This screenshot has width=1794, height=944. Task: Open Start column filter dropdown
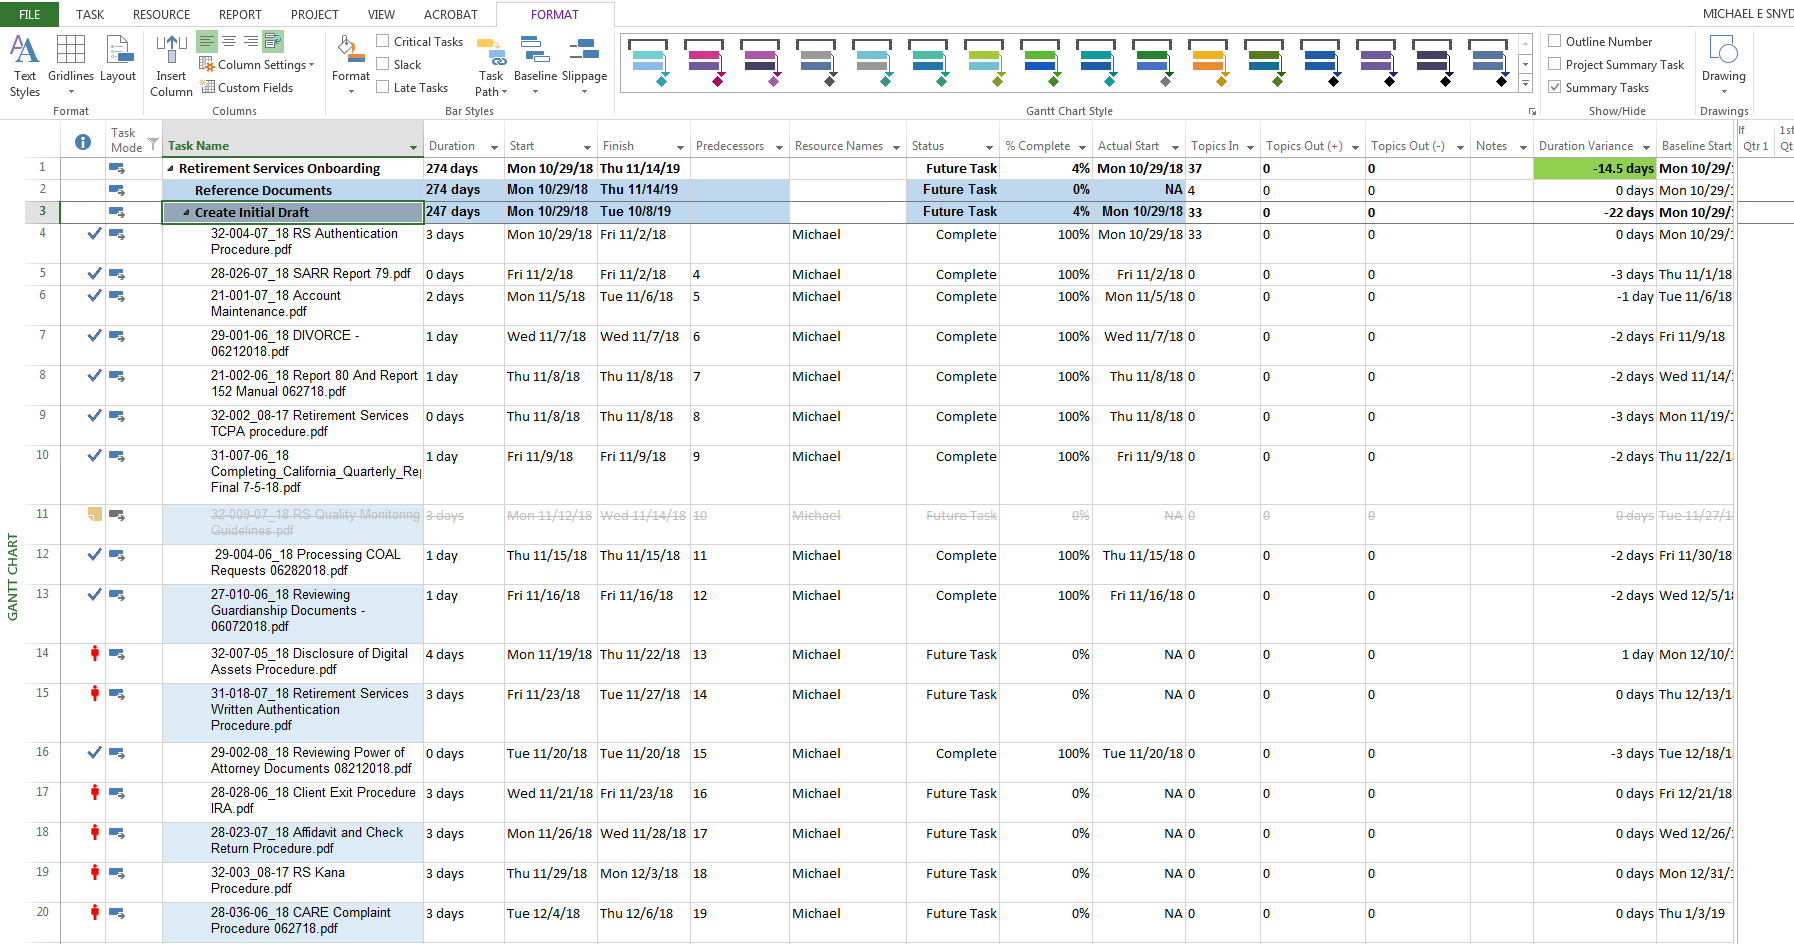[587, 147]
